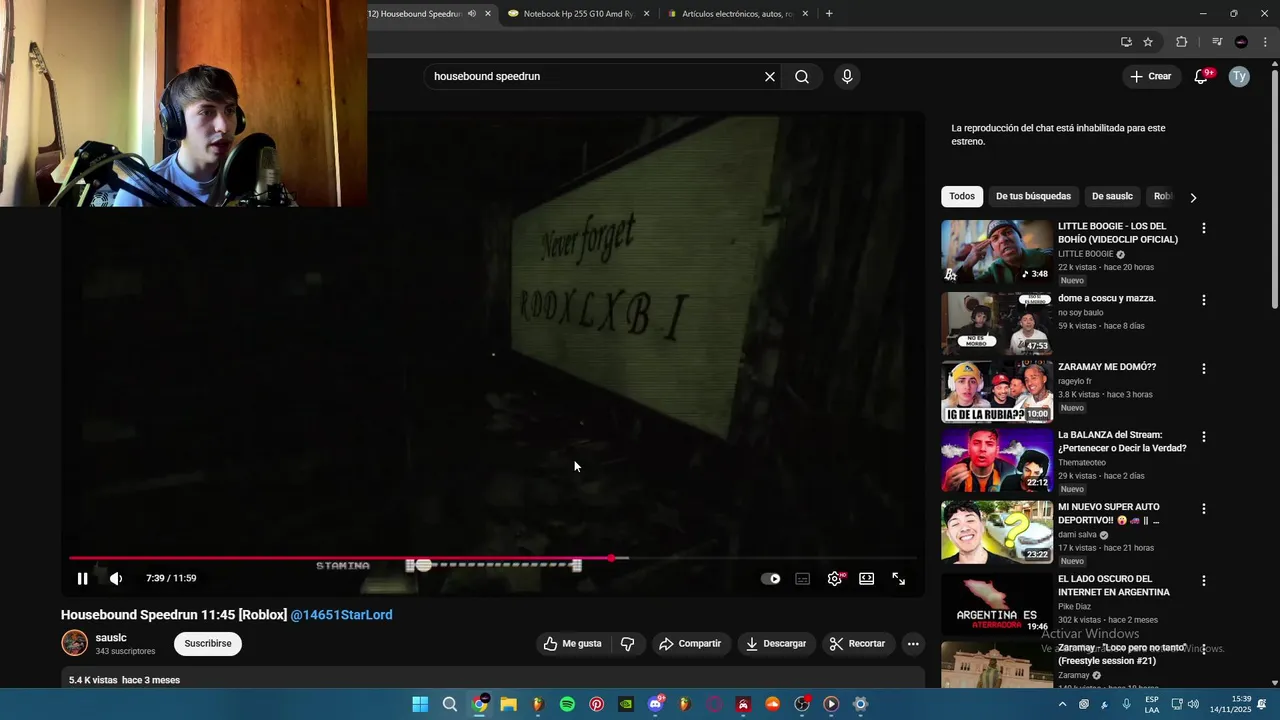The height and width of the screenshot is (720, 1280).
Task: Click the install app icon in address bar
Action: [1126, 41]
